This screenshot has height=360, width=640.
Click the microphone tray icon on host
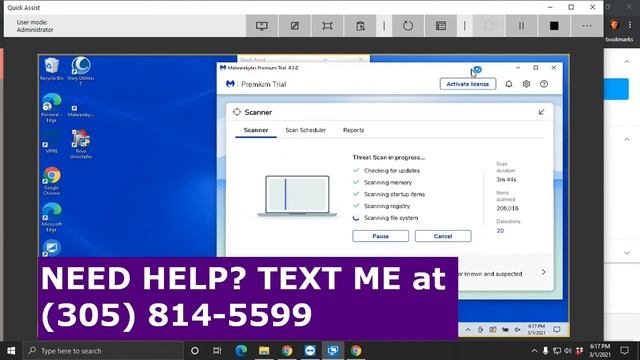pyautogui.click(x=545, y=351)
